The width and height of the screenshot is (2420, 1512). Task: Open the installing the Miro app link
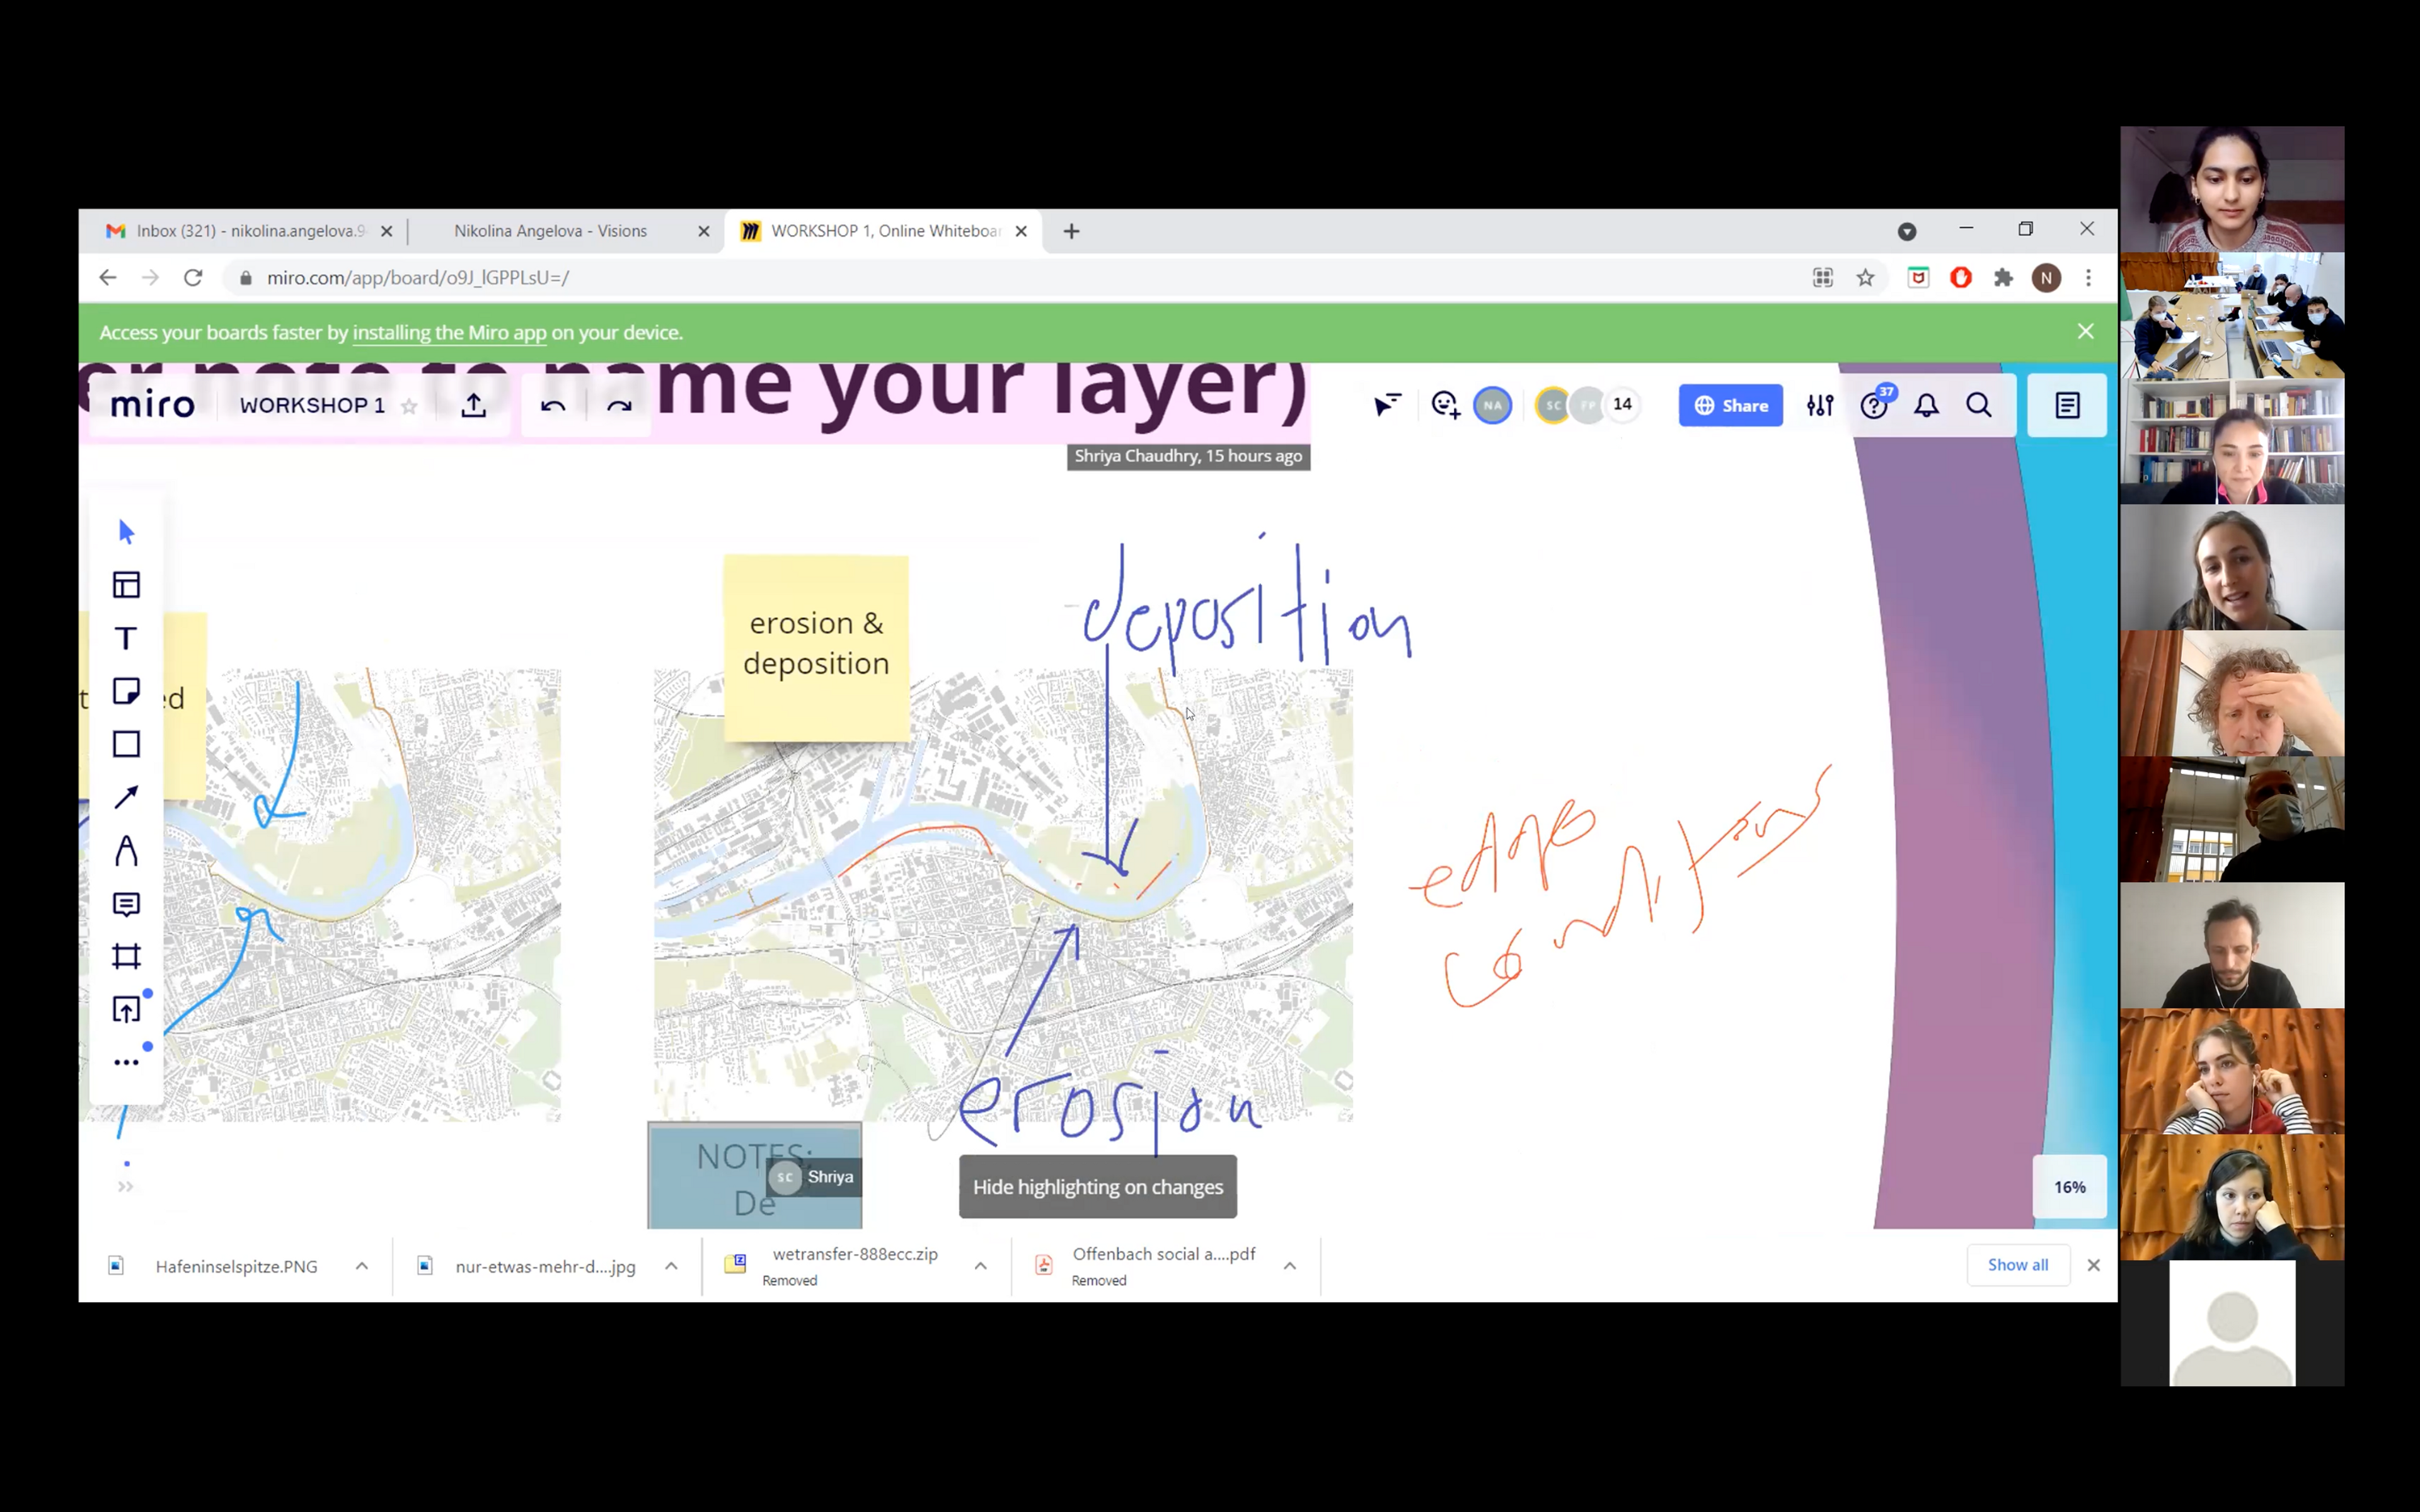point(449,333)
